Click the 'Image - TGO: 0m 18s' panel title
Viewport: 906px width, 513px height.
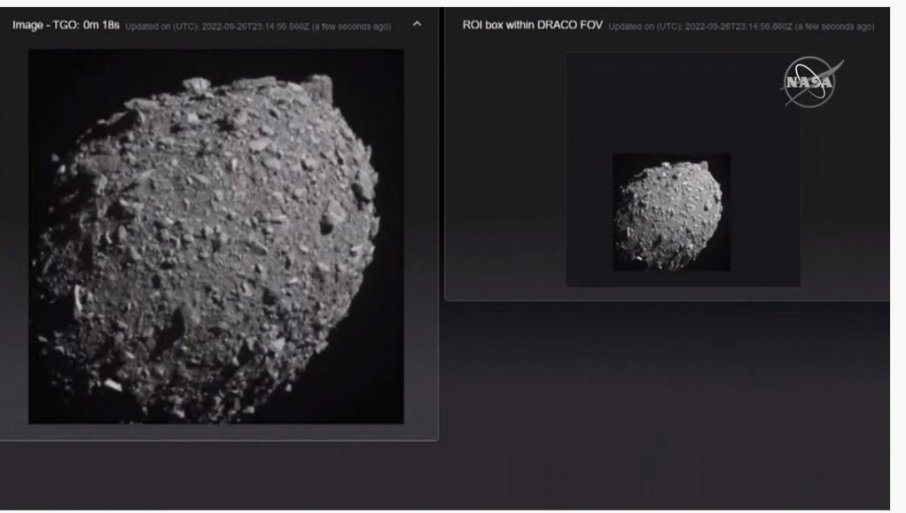[x=66, y=24]
